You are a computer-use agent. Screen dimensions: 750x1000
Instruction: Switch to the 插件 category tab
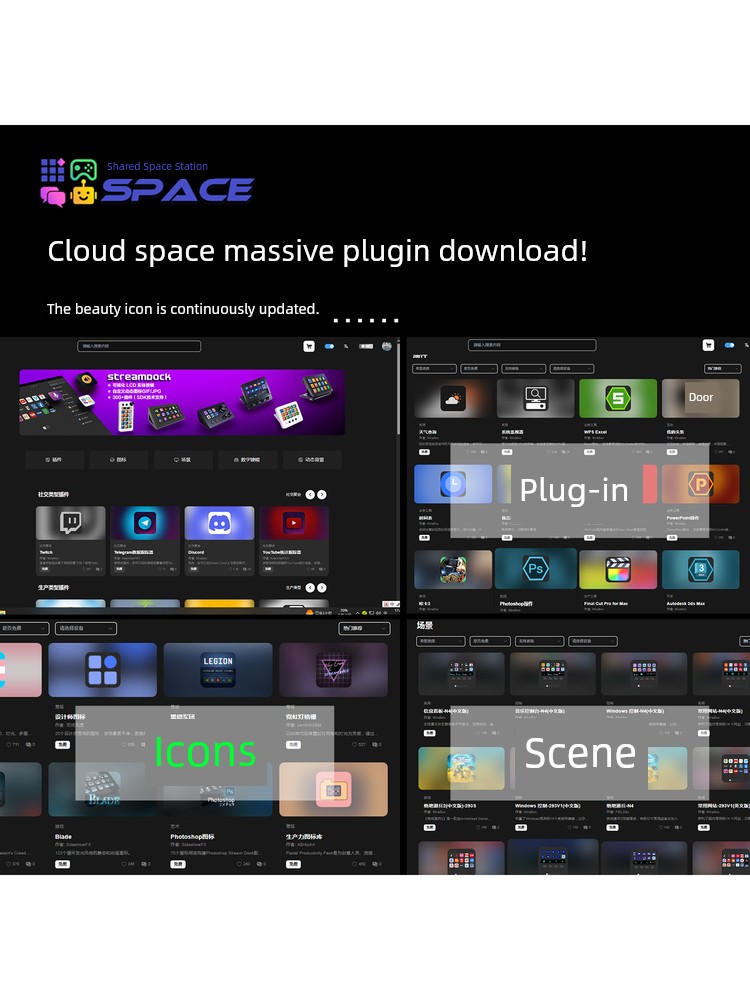pyautogui.click(x=54, y=460)
